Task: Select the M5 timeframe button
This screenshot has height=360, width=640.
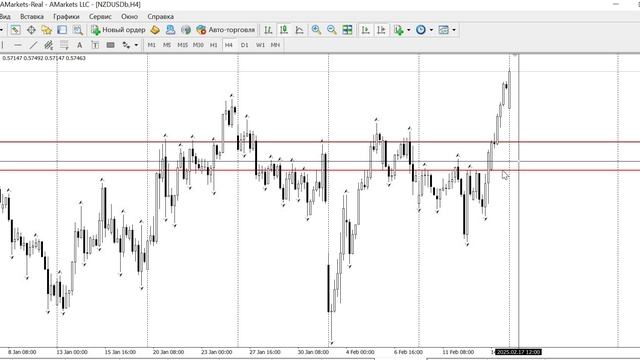Action: click(167, 45)
